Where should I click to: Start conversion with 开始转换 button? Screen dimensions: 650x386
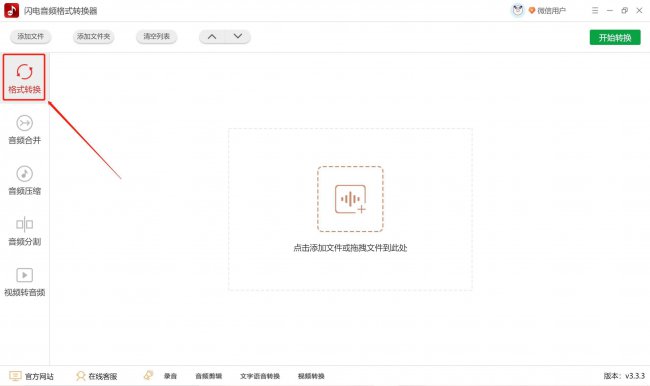(x=615, y=37)
